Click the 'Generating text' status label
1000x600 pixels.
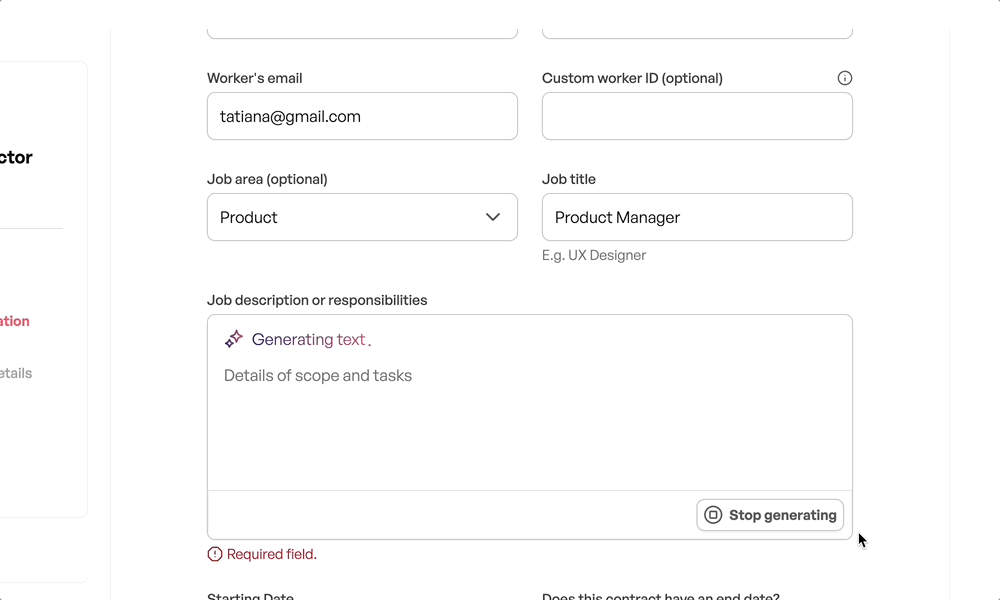click(309, 339)
